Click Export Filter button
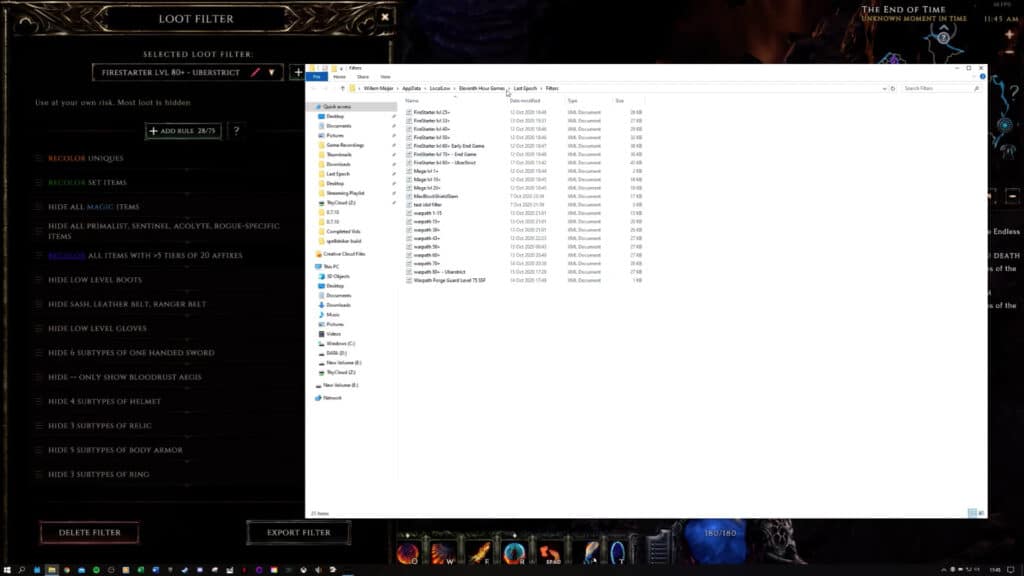1024x576 pixels. tap(298, 532)
